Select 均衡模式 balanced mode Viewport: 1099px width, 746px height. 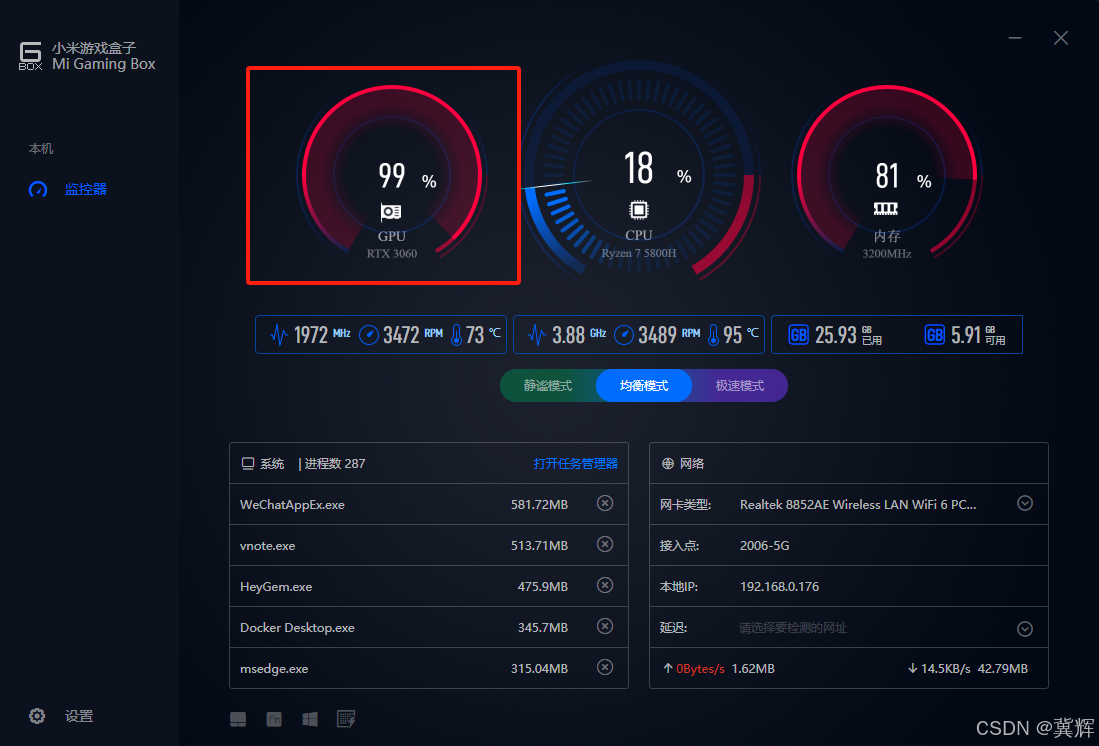click(643, 386)
